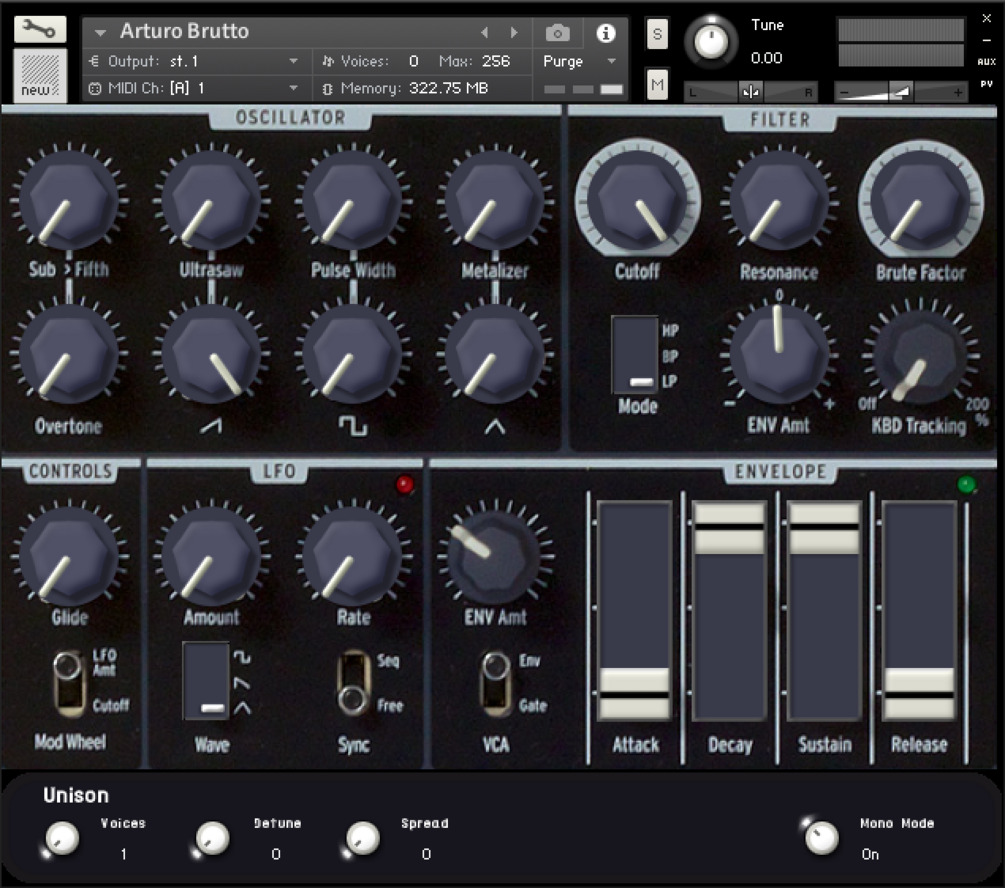Toggle the VCA Env/Gate switch

[495, 683]
